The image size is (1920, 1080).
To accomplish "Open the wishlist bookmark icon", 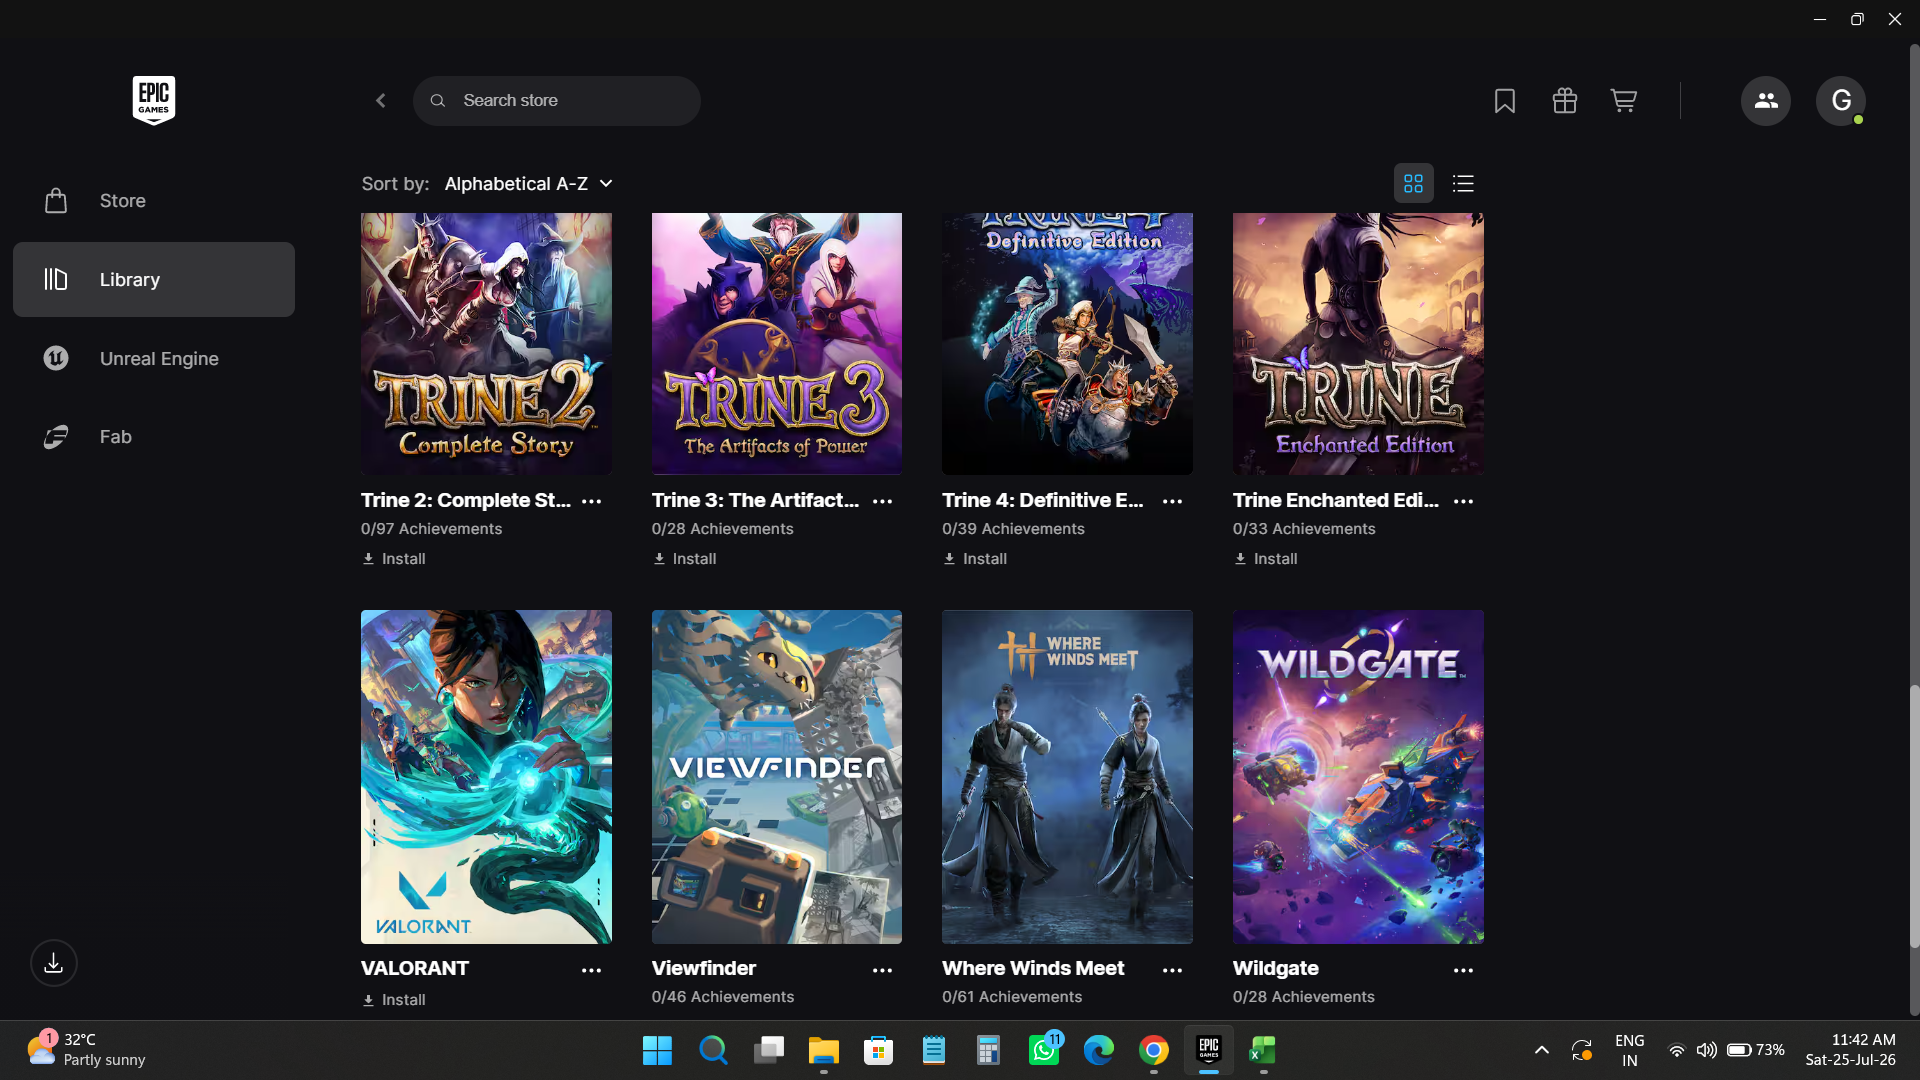I will coord(1505,101).
